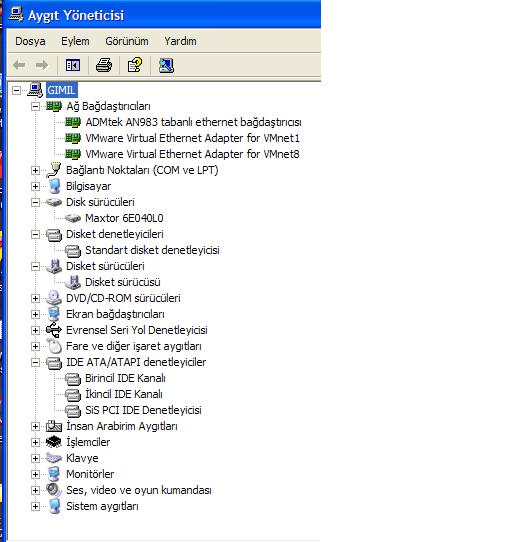Expand the Sistem aygıtları node
Viewport: 512px width, 542px height.
point(35,506)
